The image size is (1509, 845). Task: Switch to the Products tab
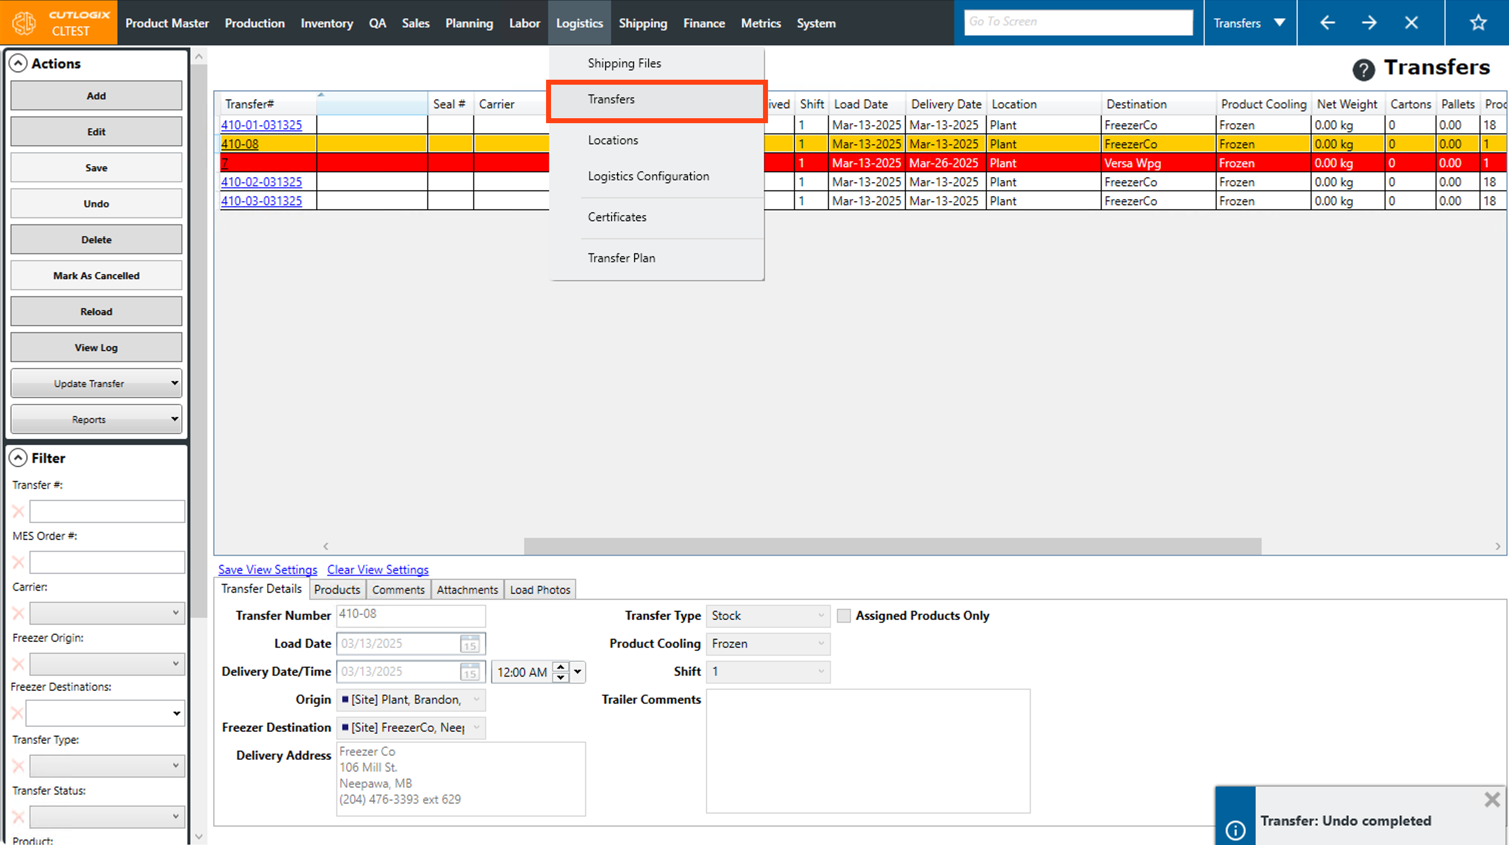tap(337, 590)
